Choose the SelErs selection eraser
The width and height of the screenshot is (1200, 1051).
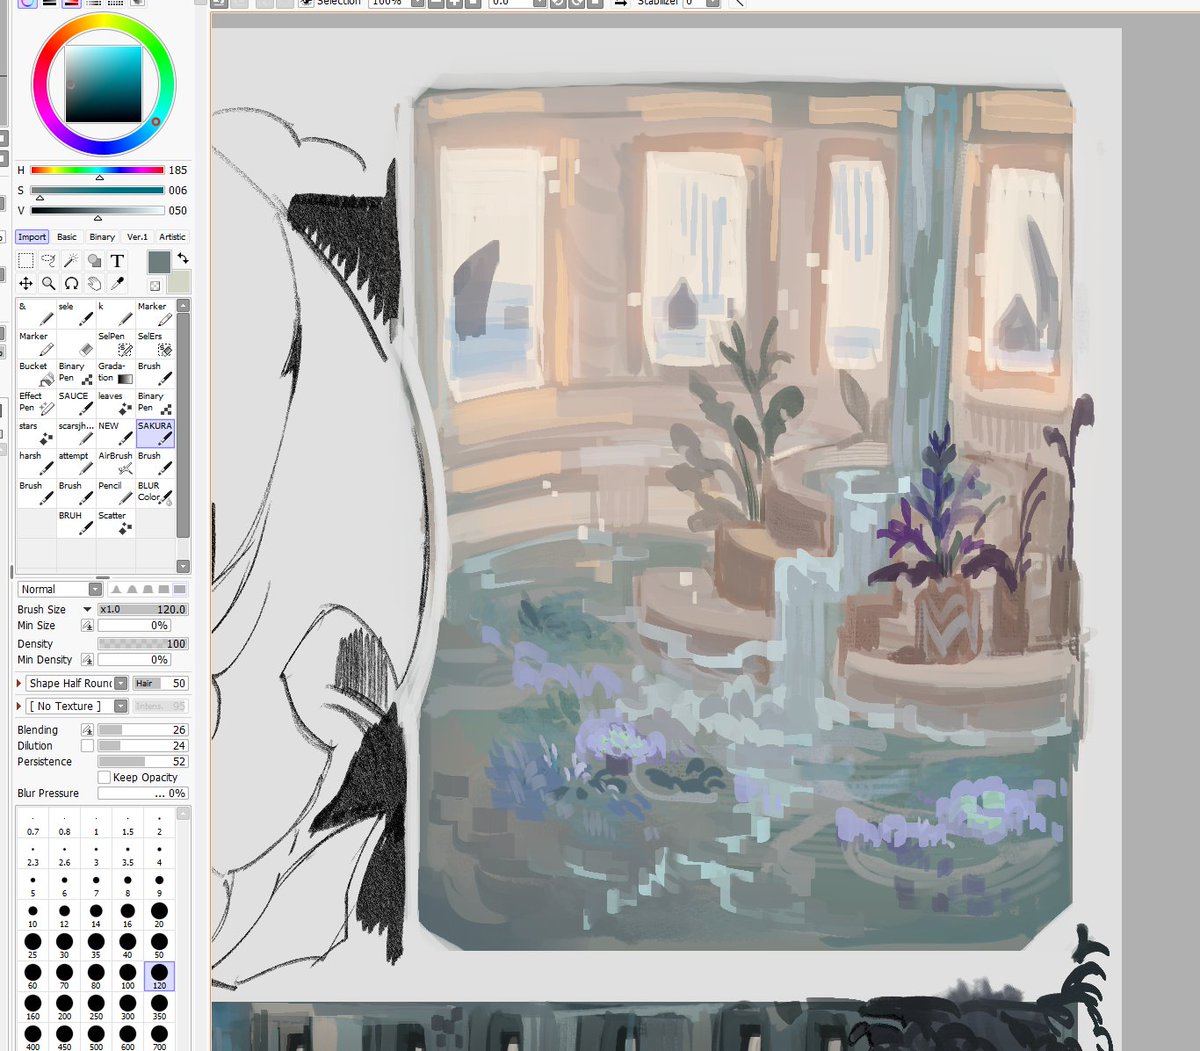(x=156, y=343)
